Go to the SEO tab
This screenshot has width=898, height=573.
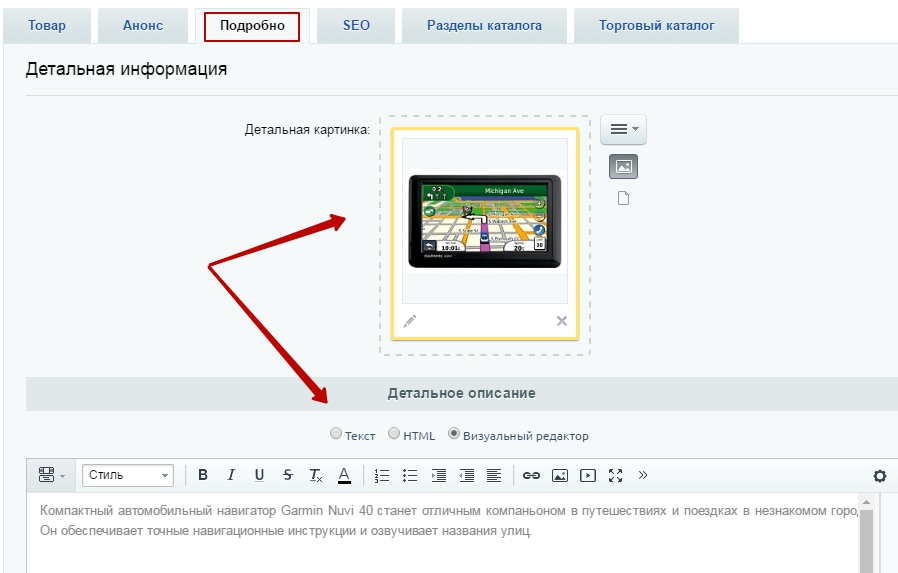click(x=356, y=26)
